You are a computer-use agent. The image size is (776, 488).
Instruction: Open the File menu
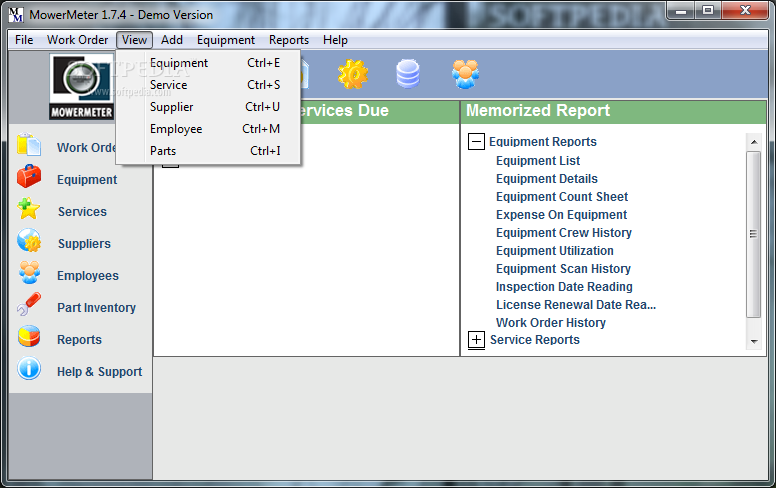point(24,40)
